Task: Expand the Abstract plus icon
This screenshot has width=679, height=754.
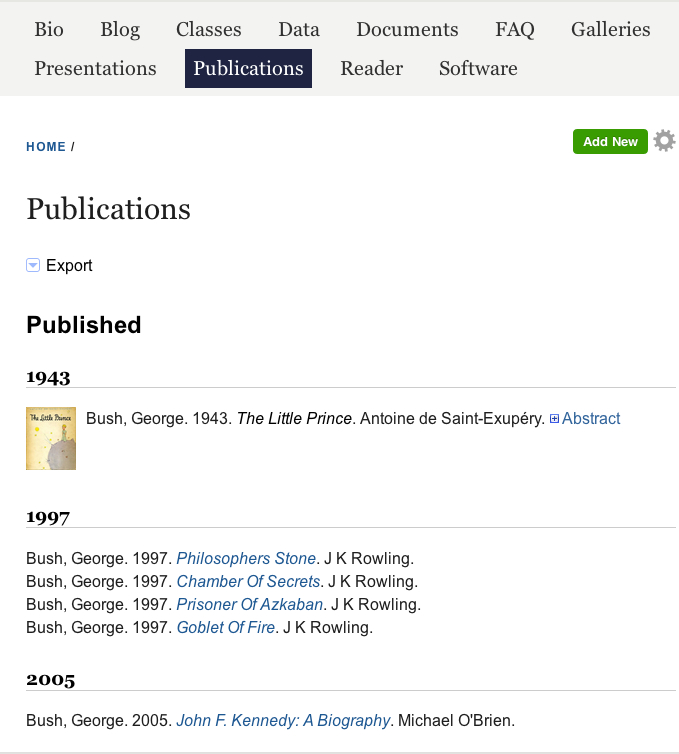Action: click(554, 418)
